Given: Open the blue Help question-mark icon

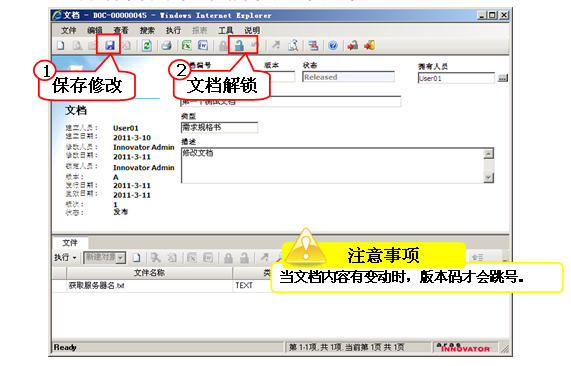Looking at the screenshot, I should pyautogui.click(x=333, y=46).
